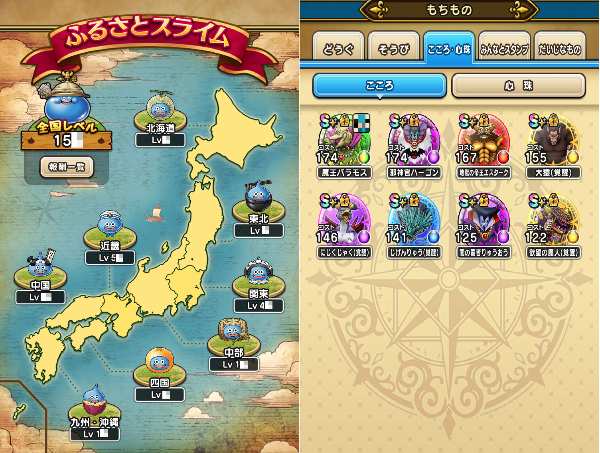
Task: Open the みんなとスタンプ tab
Action: [504, 48]
